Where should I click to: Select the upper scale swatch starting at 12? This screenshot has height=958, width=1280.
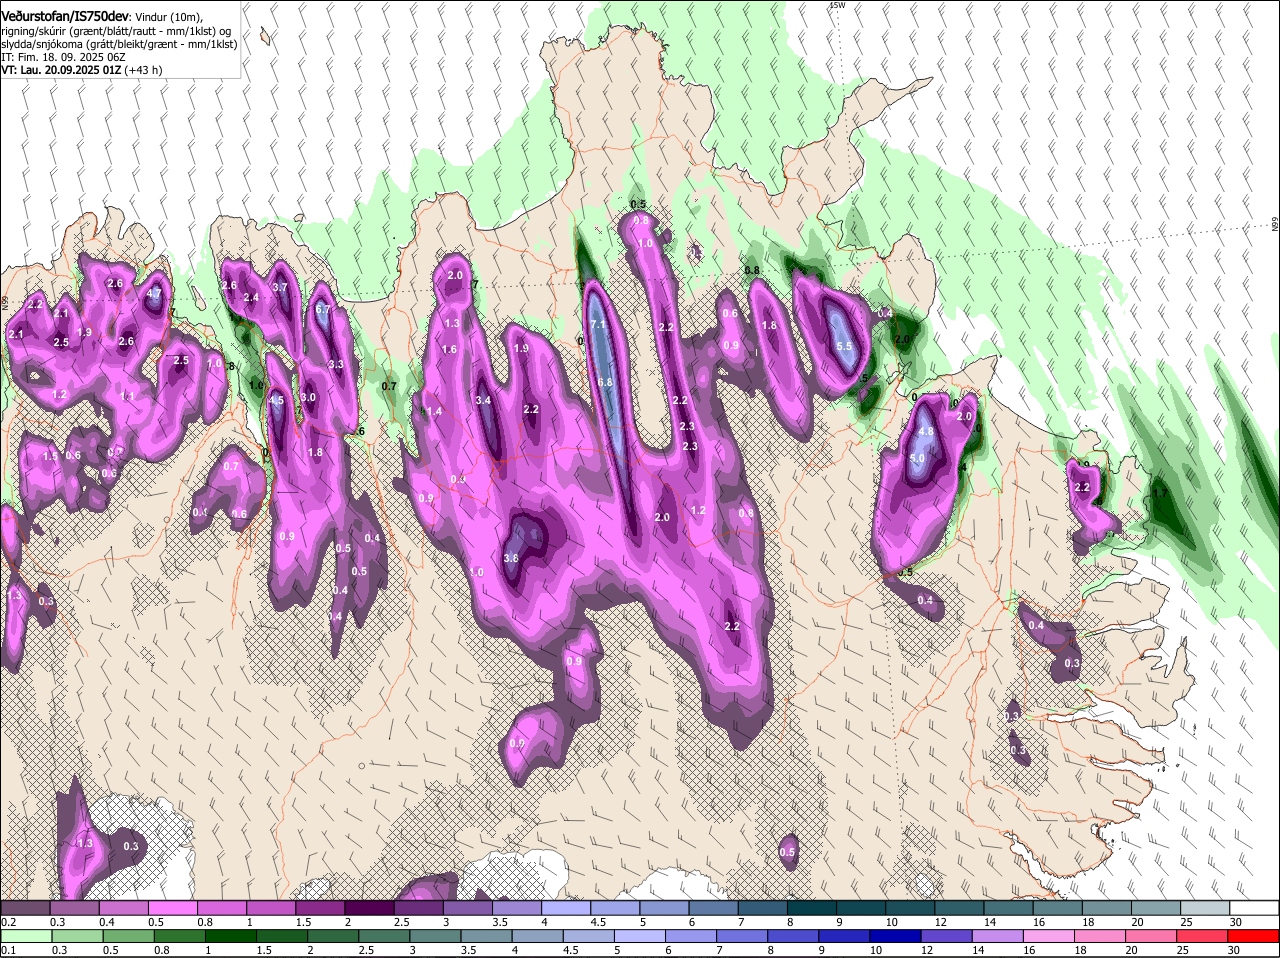[959, 908]
